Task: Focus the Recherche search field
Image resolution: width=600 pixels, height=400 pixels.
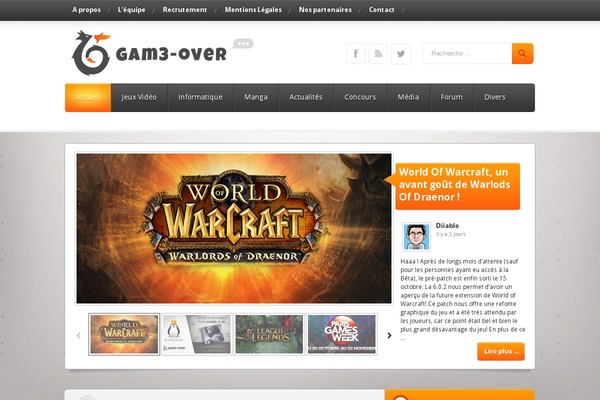Action: [467, 54]
